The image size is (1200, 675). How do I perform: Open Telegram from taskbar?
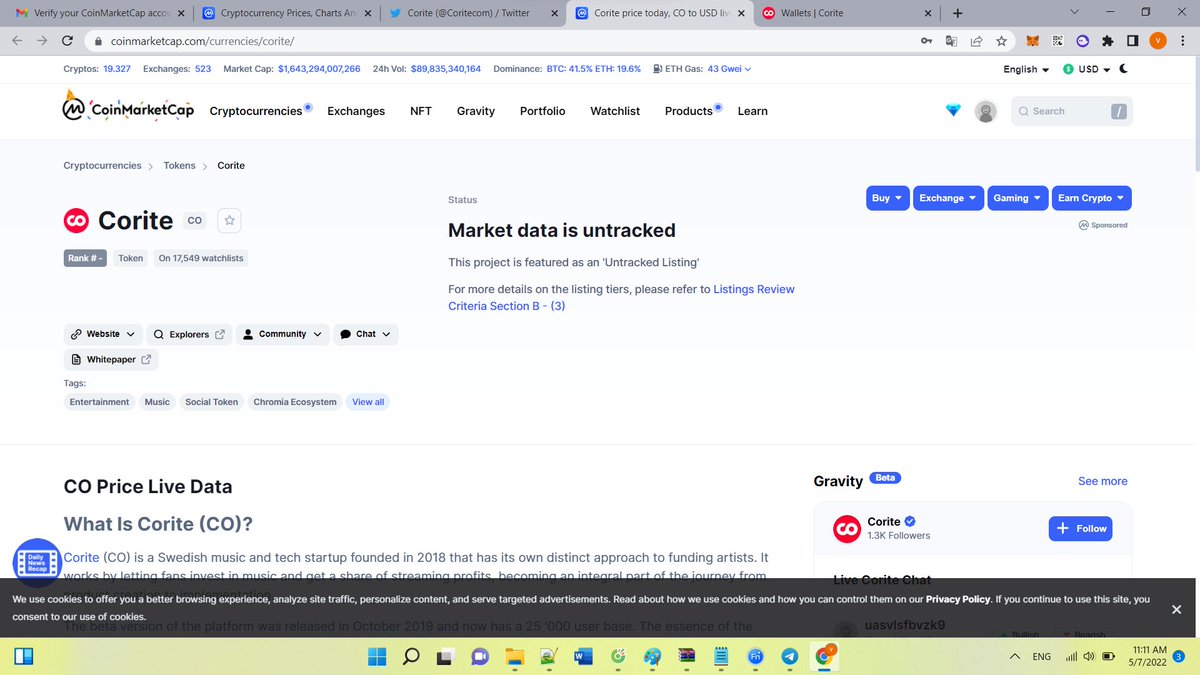790,656
